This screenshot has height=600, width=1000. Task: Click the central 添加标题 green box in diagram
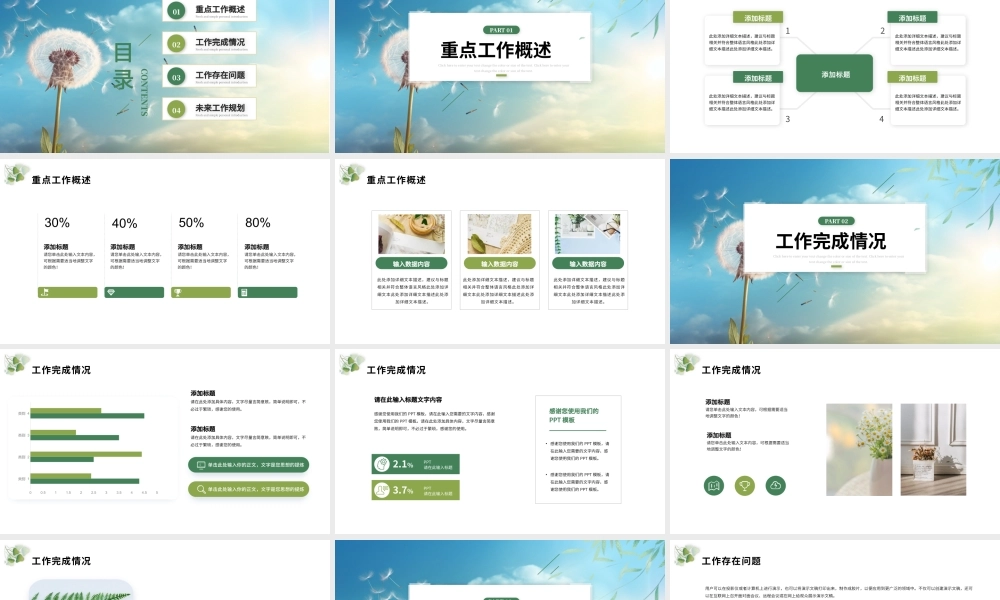[835, 74]
